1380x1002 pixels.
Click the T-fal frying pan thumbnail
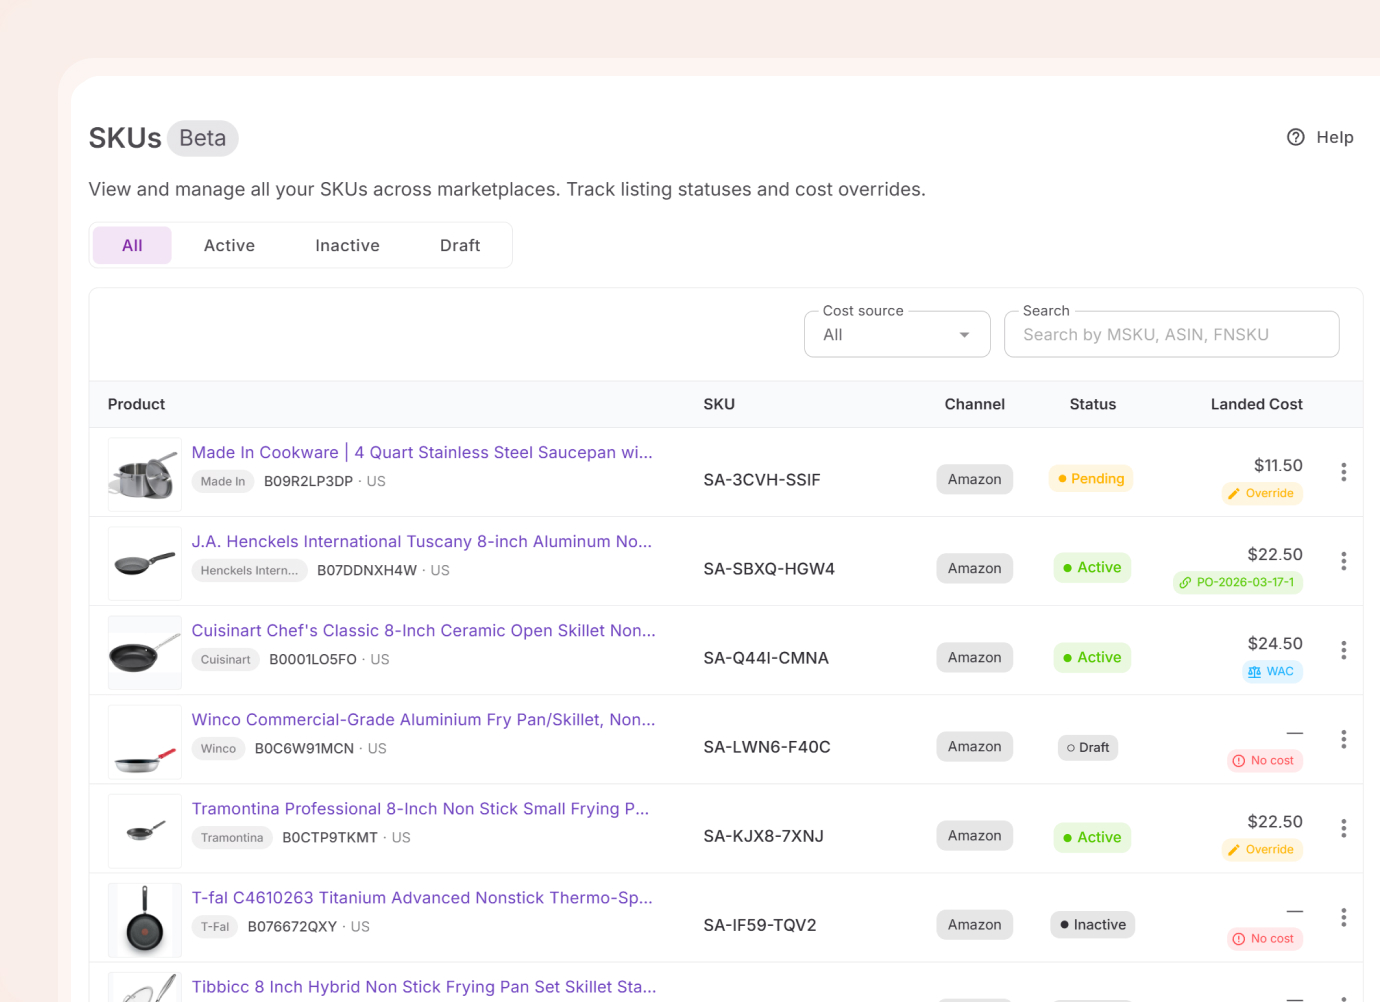[x=145, y=920]
